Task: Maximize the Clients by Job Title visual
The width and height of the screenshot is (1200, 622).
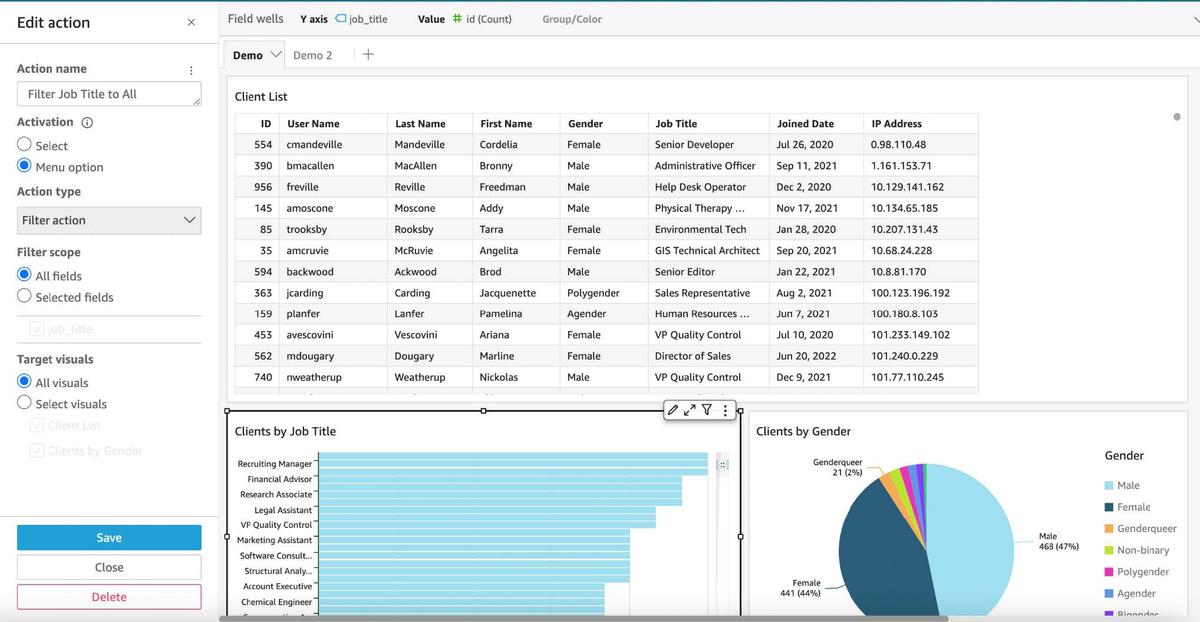Action: point(690,410)
